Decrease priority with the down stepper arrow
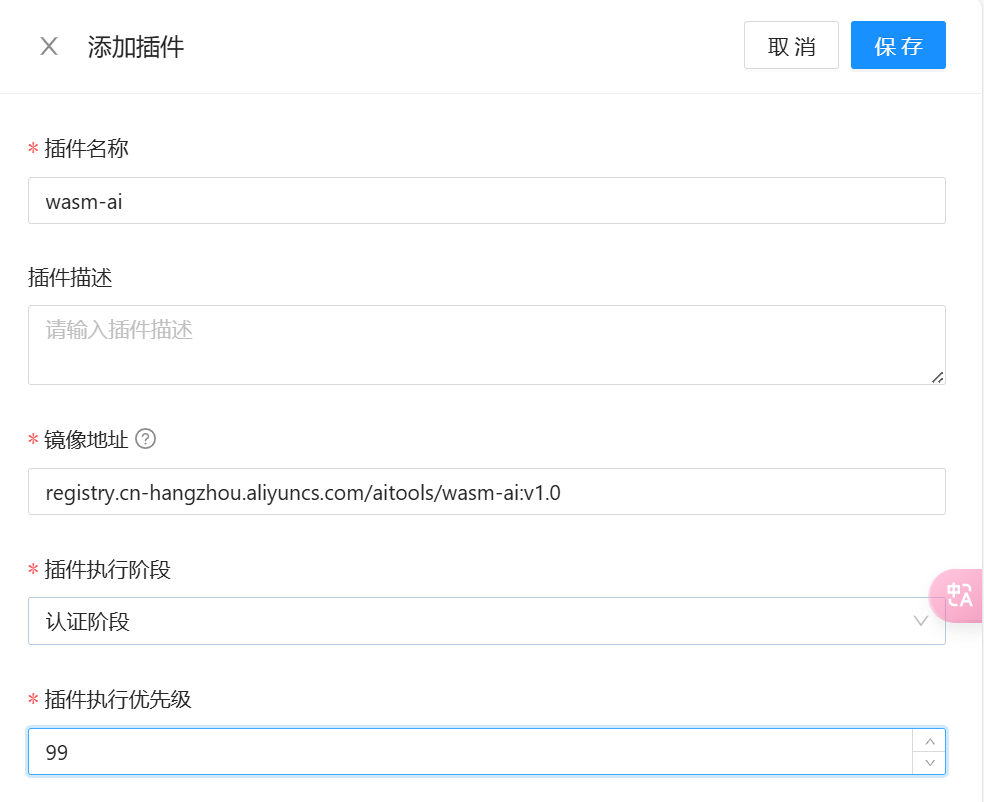The image size is (984, 802). [929, 763]
